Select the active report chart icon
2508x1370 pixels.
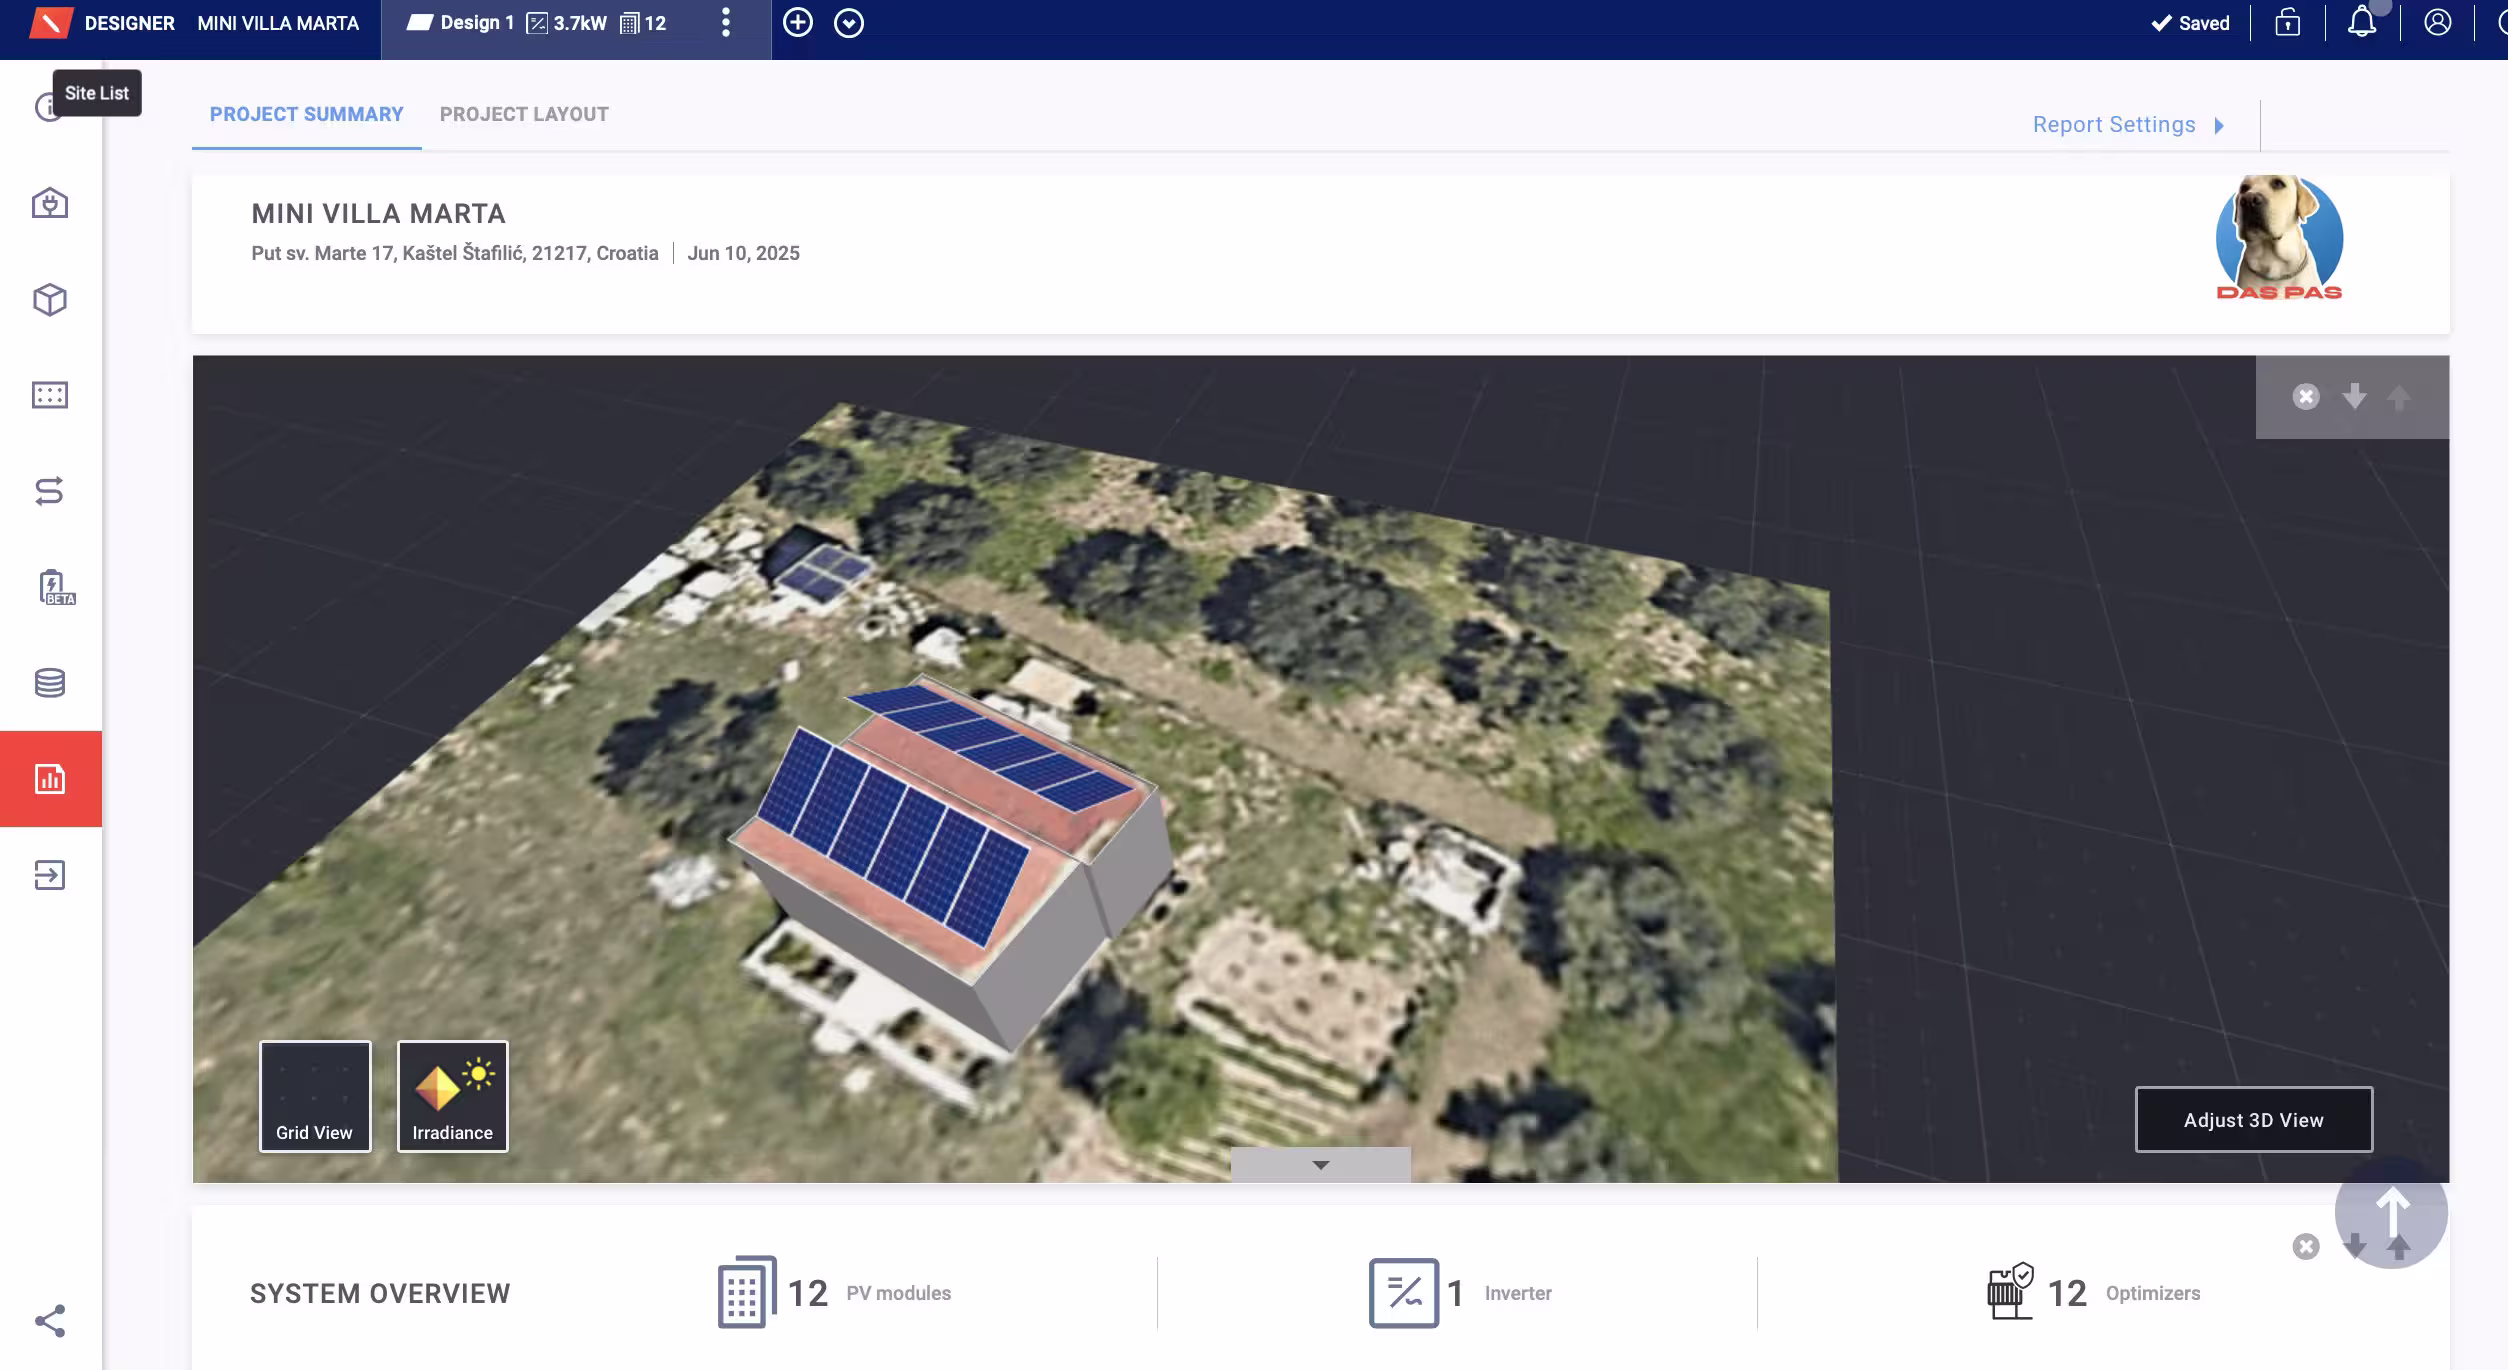[x=50, y=779]
